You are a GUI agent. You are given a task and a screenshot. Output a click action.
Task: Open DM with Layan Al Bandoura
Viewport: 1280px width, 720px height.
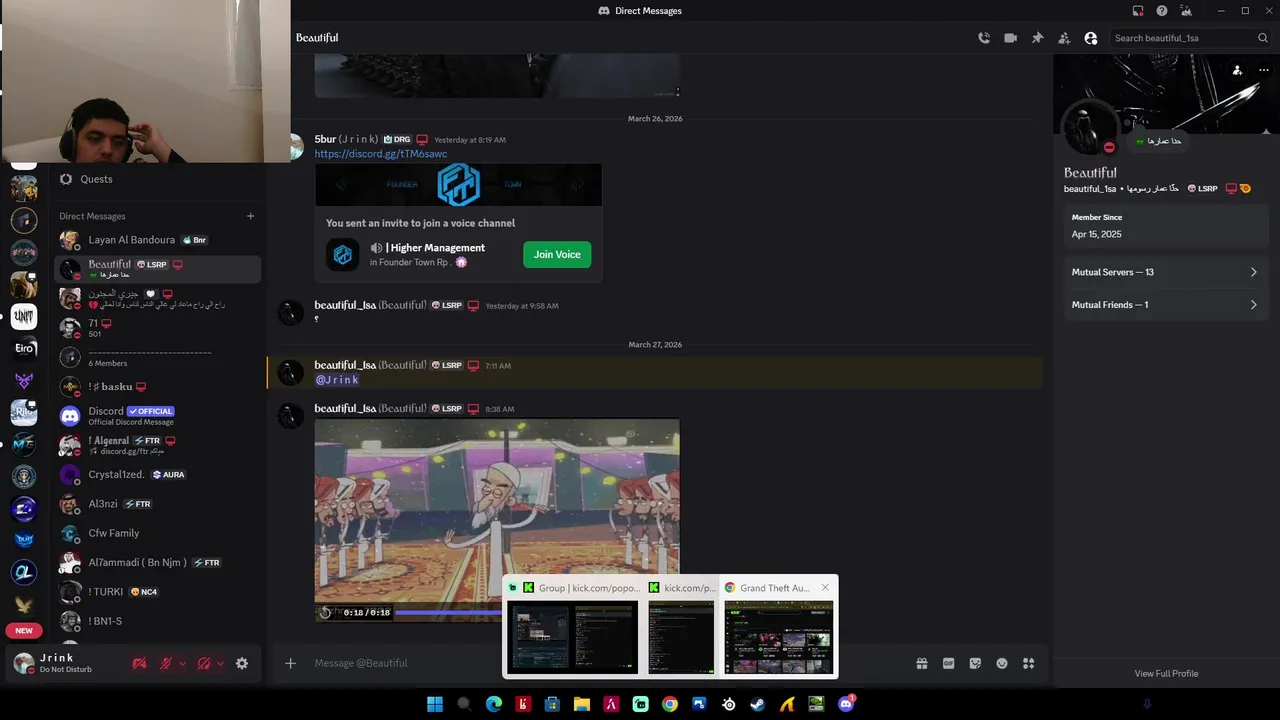(158, 240)
